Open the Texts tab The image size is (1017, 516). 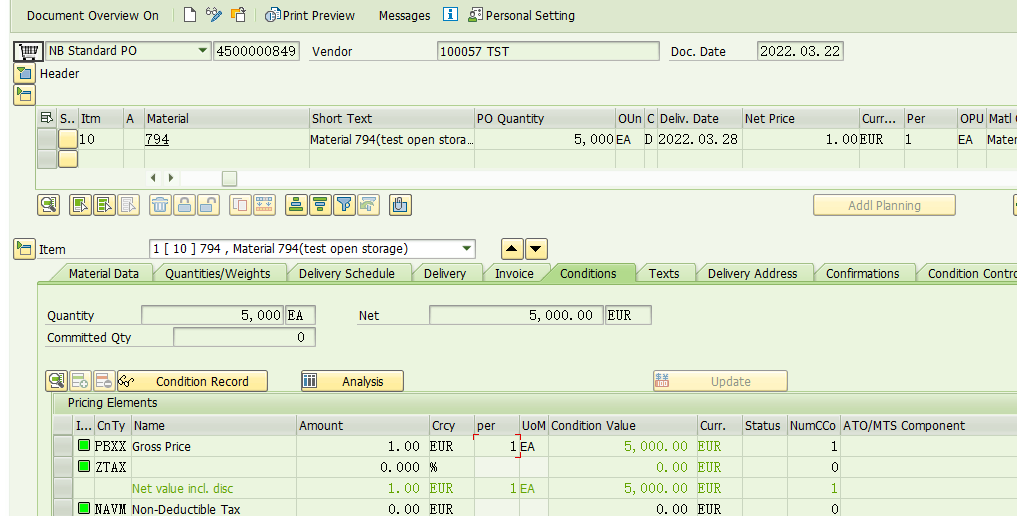pos(664,274)
